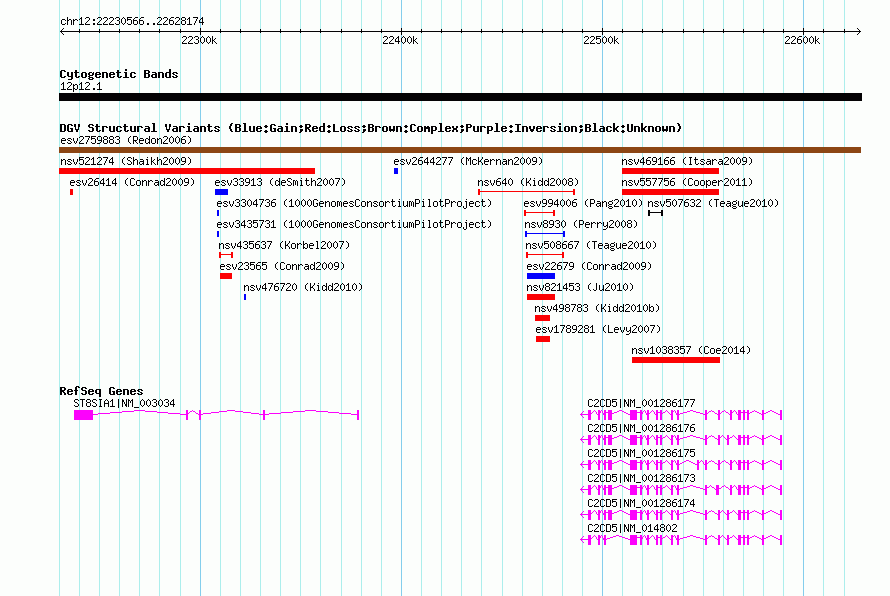890x596 pixels.
Task: Open nsv476720 (Kidd2010) variant label
Action: pos(303,287)
